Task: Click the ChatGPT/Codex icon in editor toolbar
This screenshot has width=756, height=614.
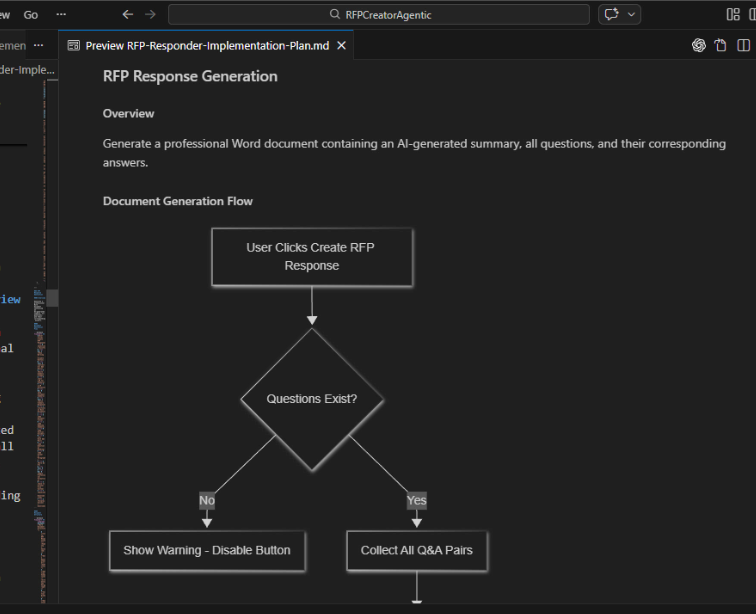Action: click(x=699, y=46)
